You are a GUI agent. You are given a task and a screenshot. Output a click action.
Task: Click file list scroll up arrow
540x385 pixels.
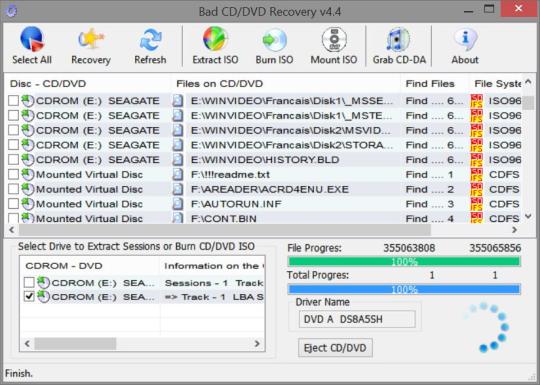(x=528, y=82)
